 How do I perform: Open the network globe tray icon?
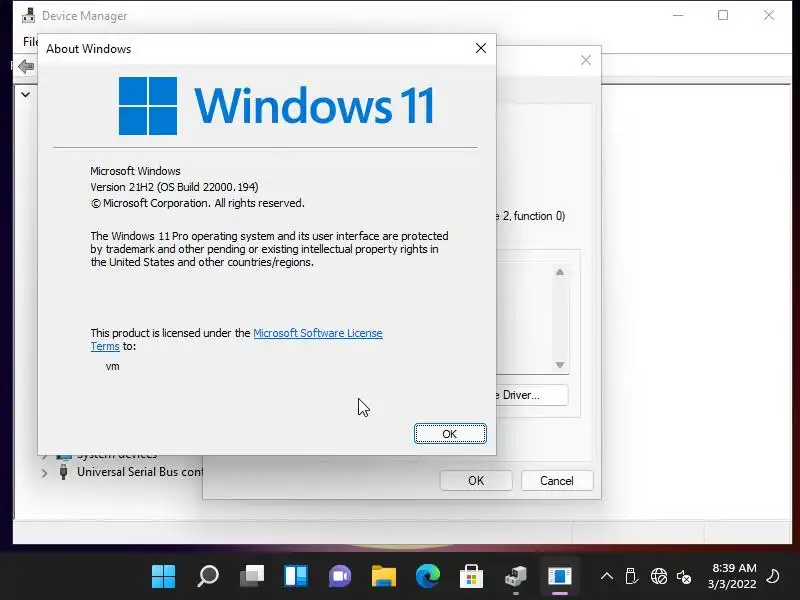(659, 577)
